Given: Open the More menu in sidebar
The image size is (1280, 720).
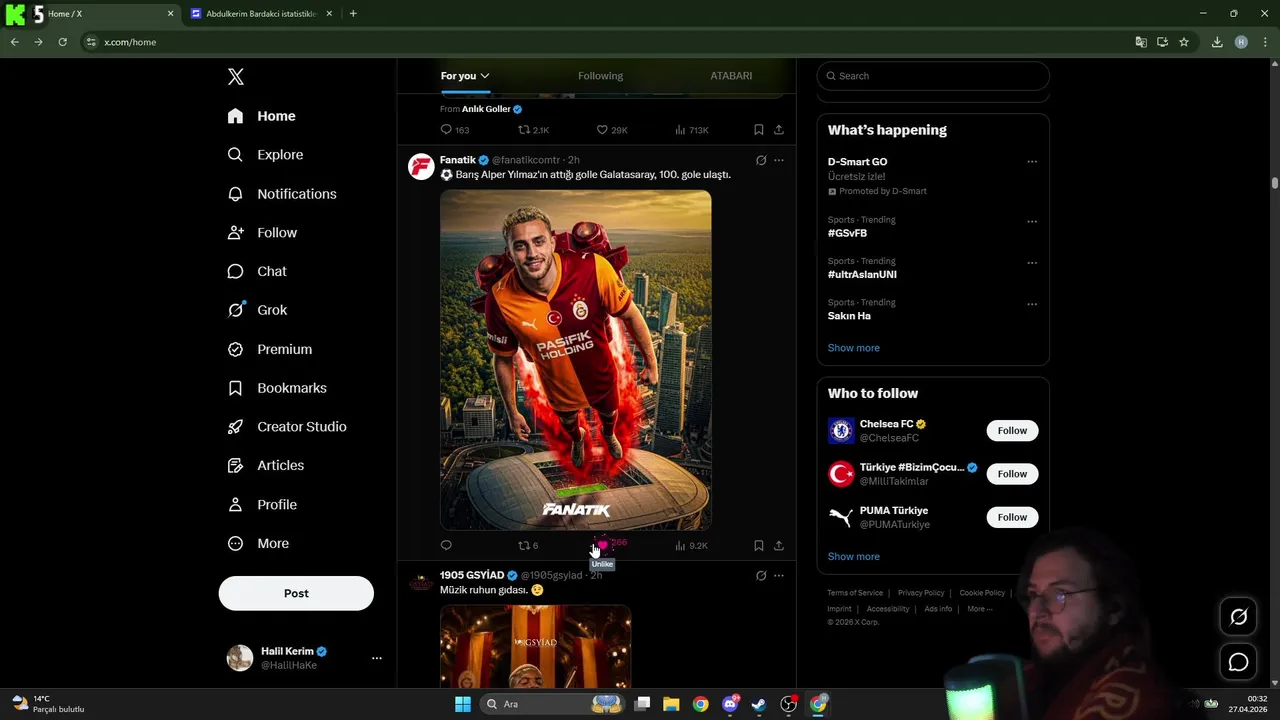Looking at the screenshot, I should pyautogui.click(x=258, y=544).
